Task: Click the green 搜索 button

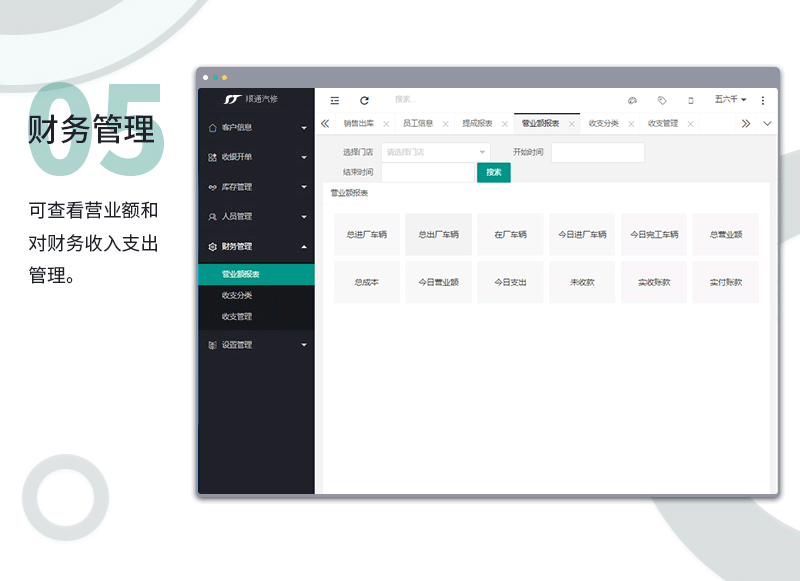Action: pyautogui.click(x=494, y=172)
